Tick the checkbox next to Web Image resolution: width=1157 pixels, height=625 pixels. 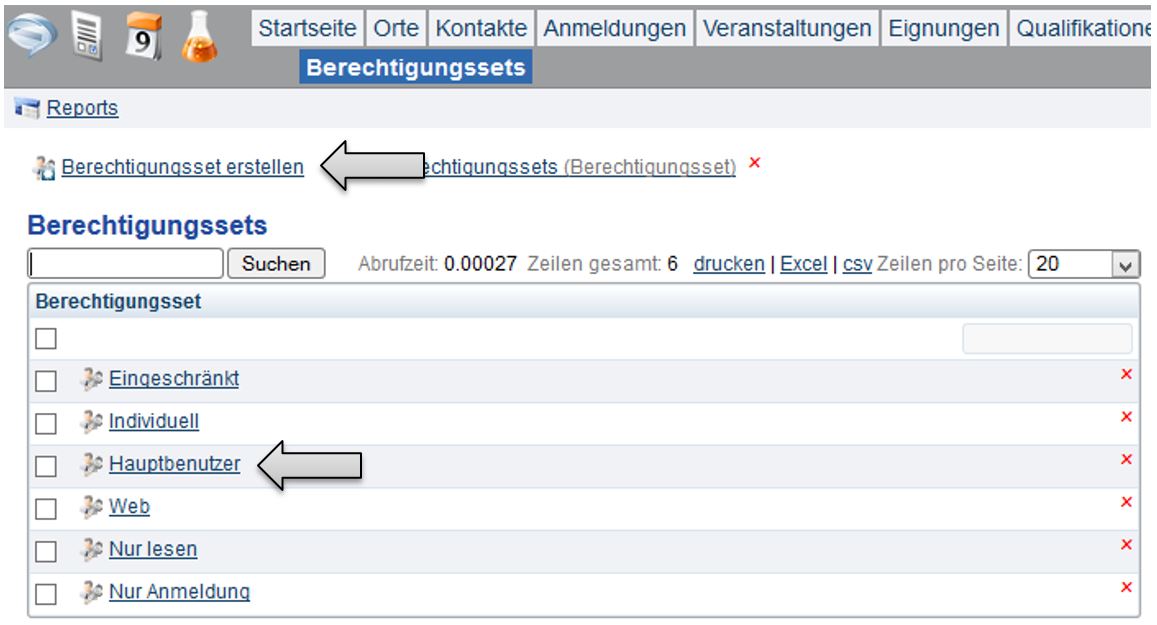pyautogui.click(x=45, y=509)
